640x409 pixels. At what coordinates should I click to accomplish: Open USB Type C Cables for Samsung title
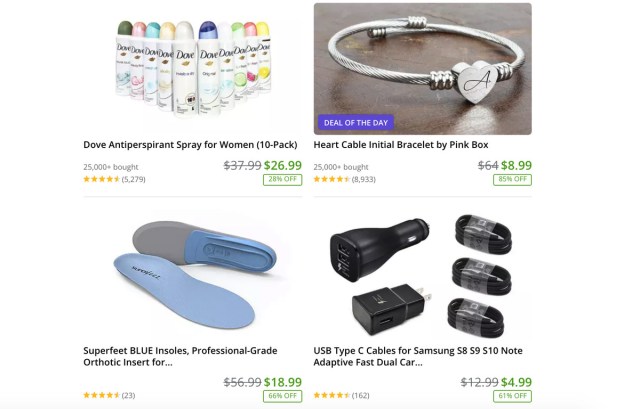418,356
